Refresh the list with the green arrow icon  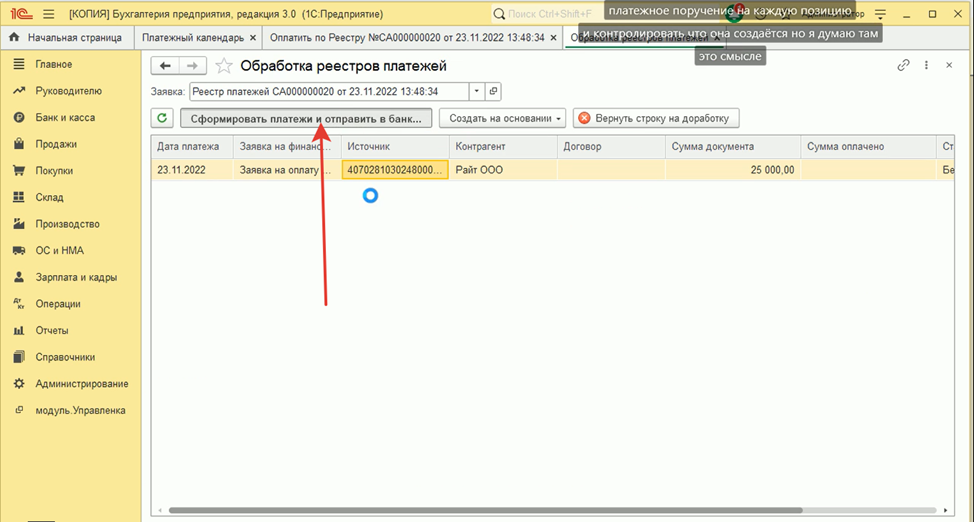coord(162,118)
